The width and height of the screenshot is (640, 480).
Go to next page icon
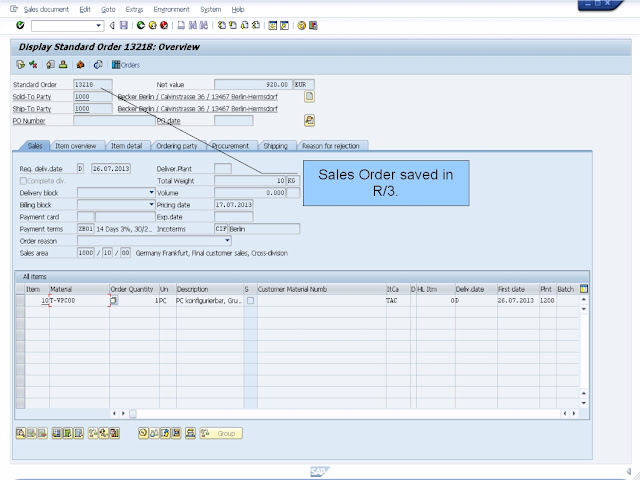[x=244, y=25]
